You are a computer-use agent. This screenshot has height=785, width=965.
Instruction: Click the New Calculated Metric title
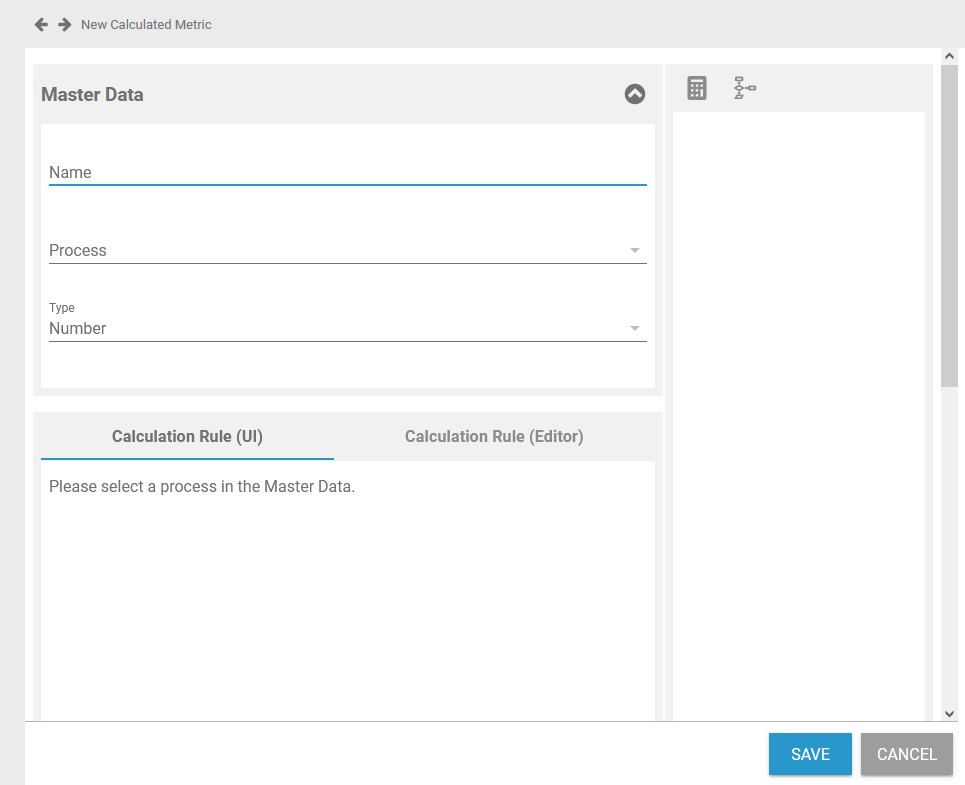pos(146,24)
